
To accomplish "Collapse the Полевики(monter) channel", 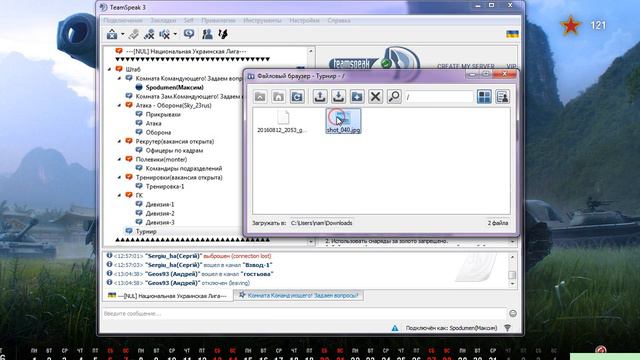I will 119,159.
